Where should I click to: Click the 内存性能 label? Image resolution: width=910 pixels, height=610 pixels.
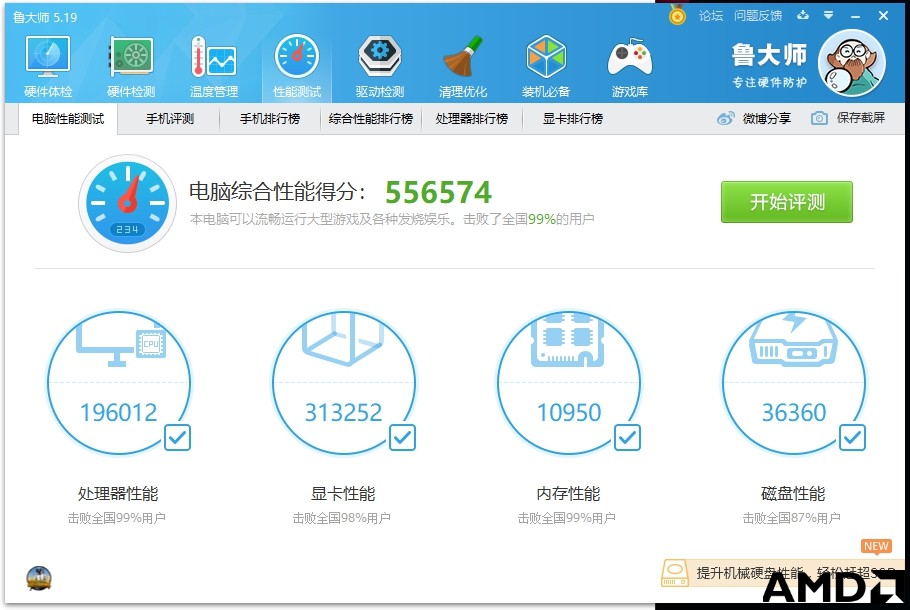pos(568,494)
